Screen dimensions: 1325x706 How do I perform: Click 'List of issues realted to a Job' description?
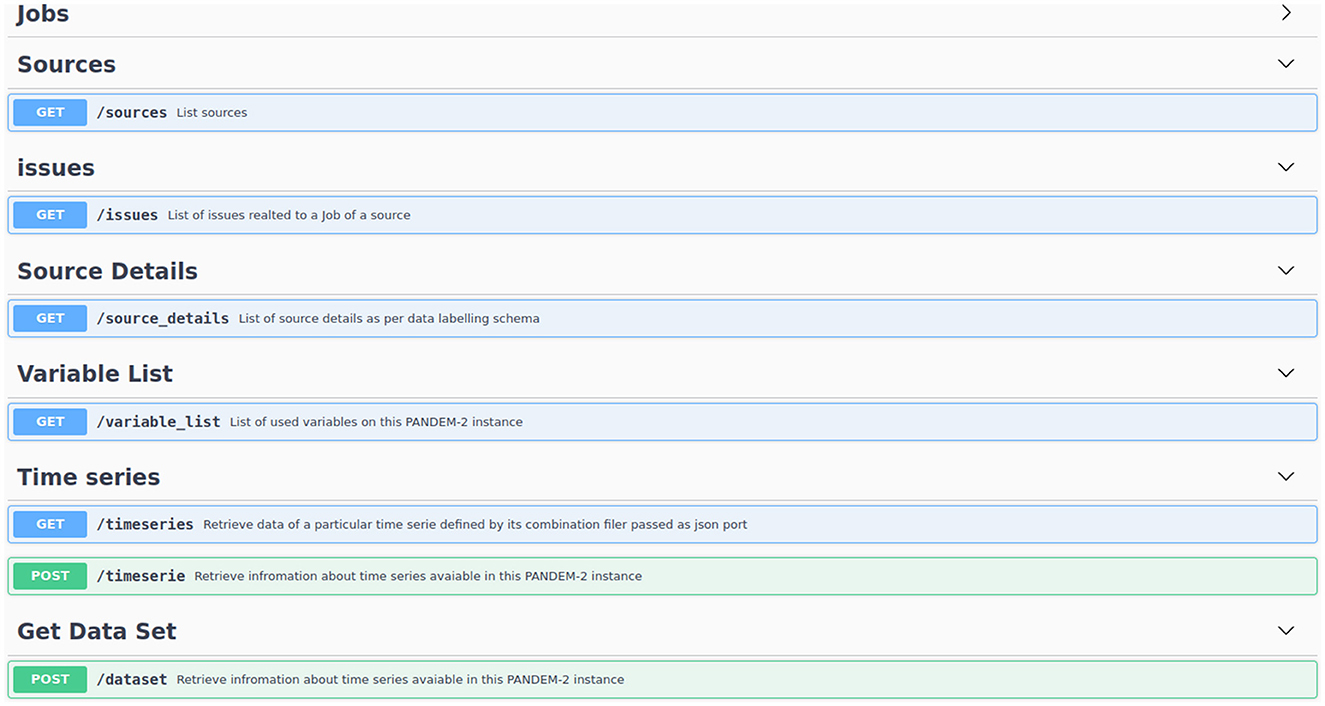289,215
